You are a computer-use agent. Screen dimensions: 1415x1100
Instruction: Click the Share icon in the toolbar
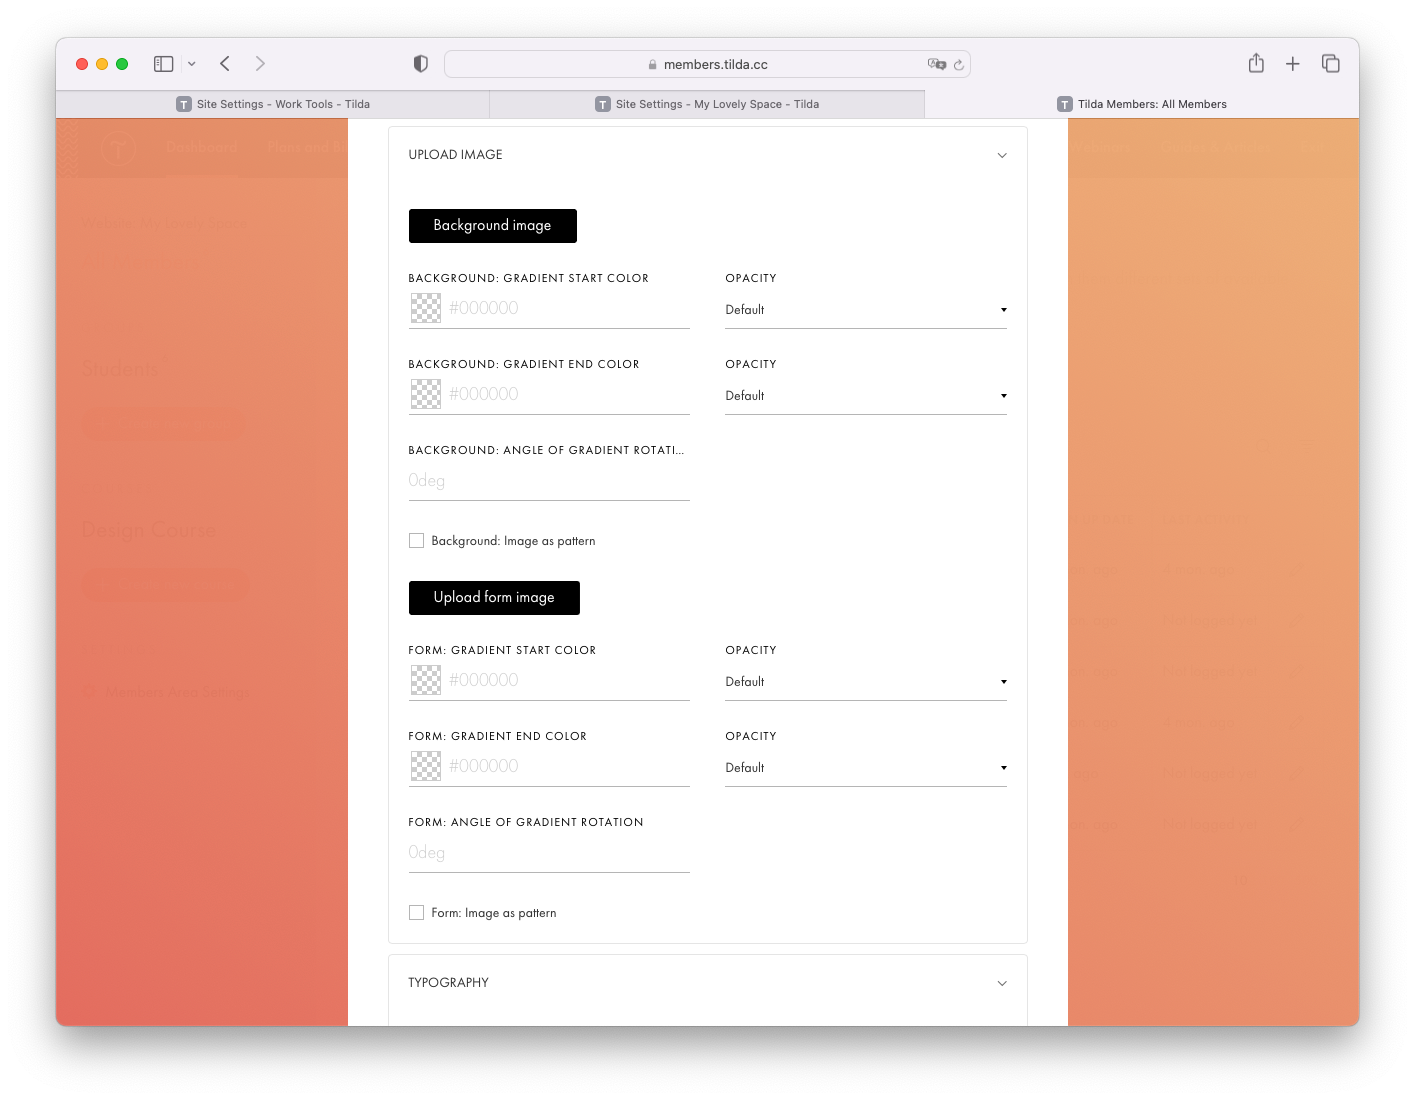pos(1256,63)
